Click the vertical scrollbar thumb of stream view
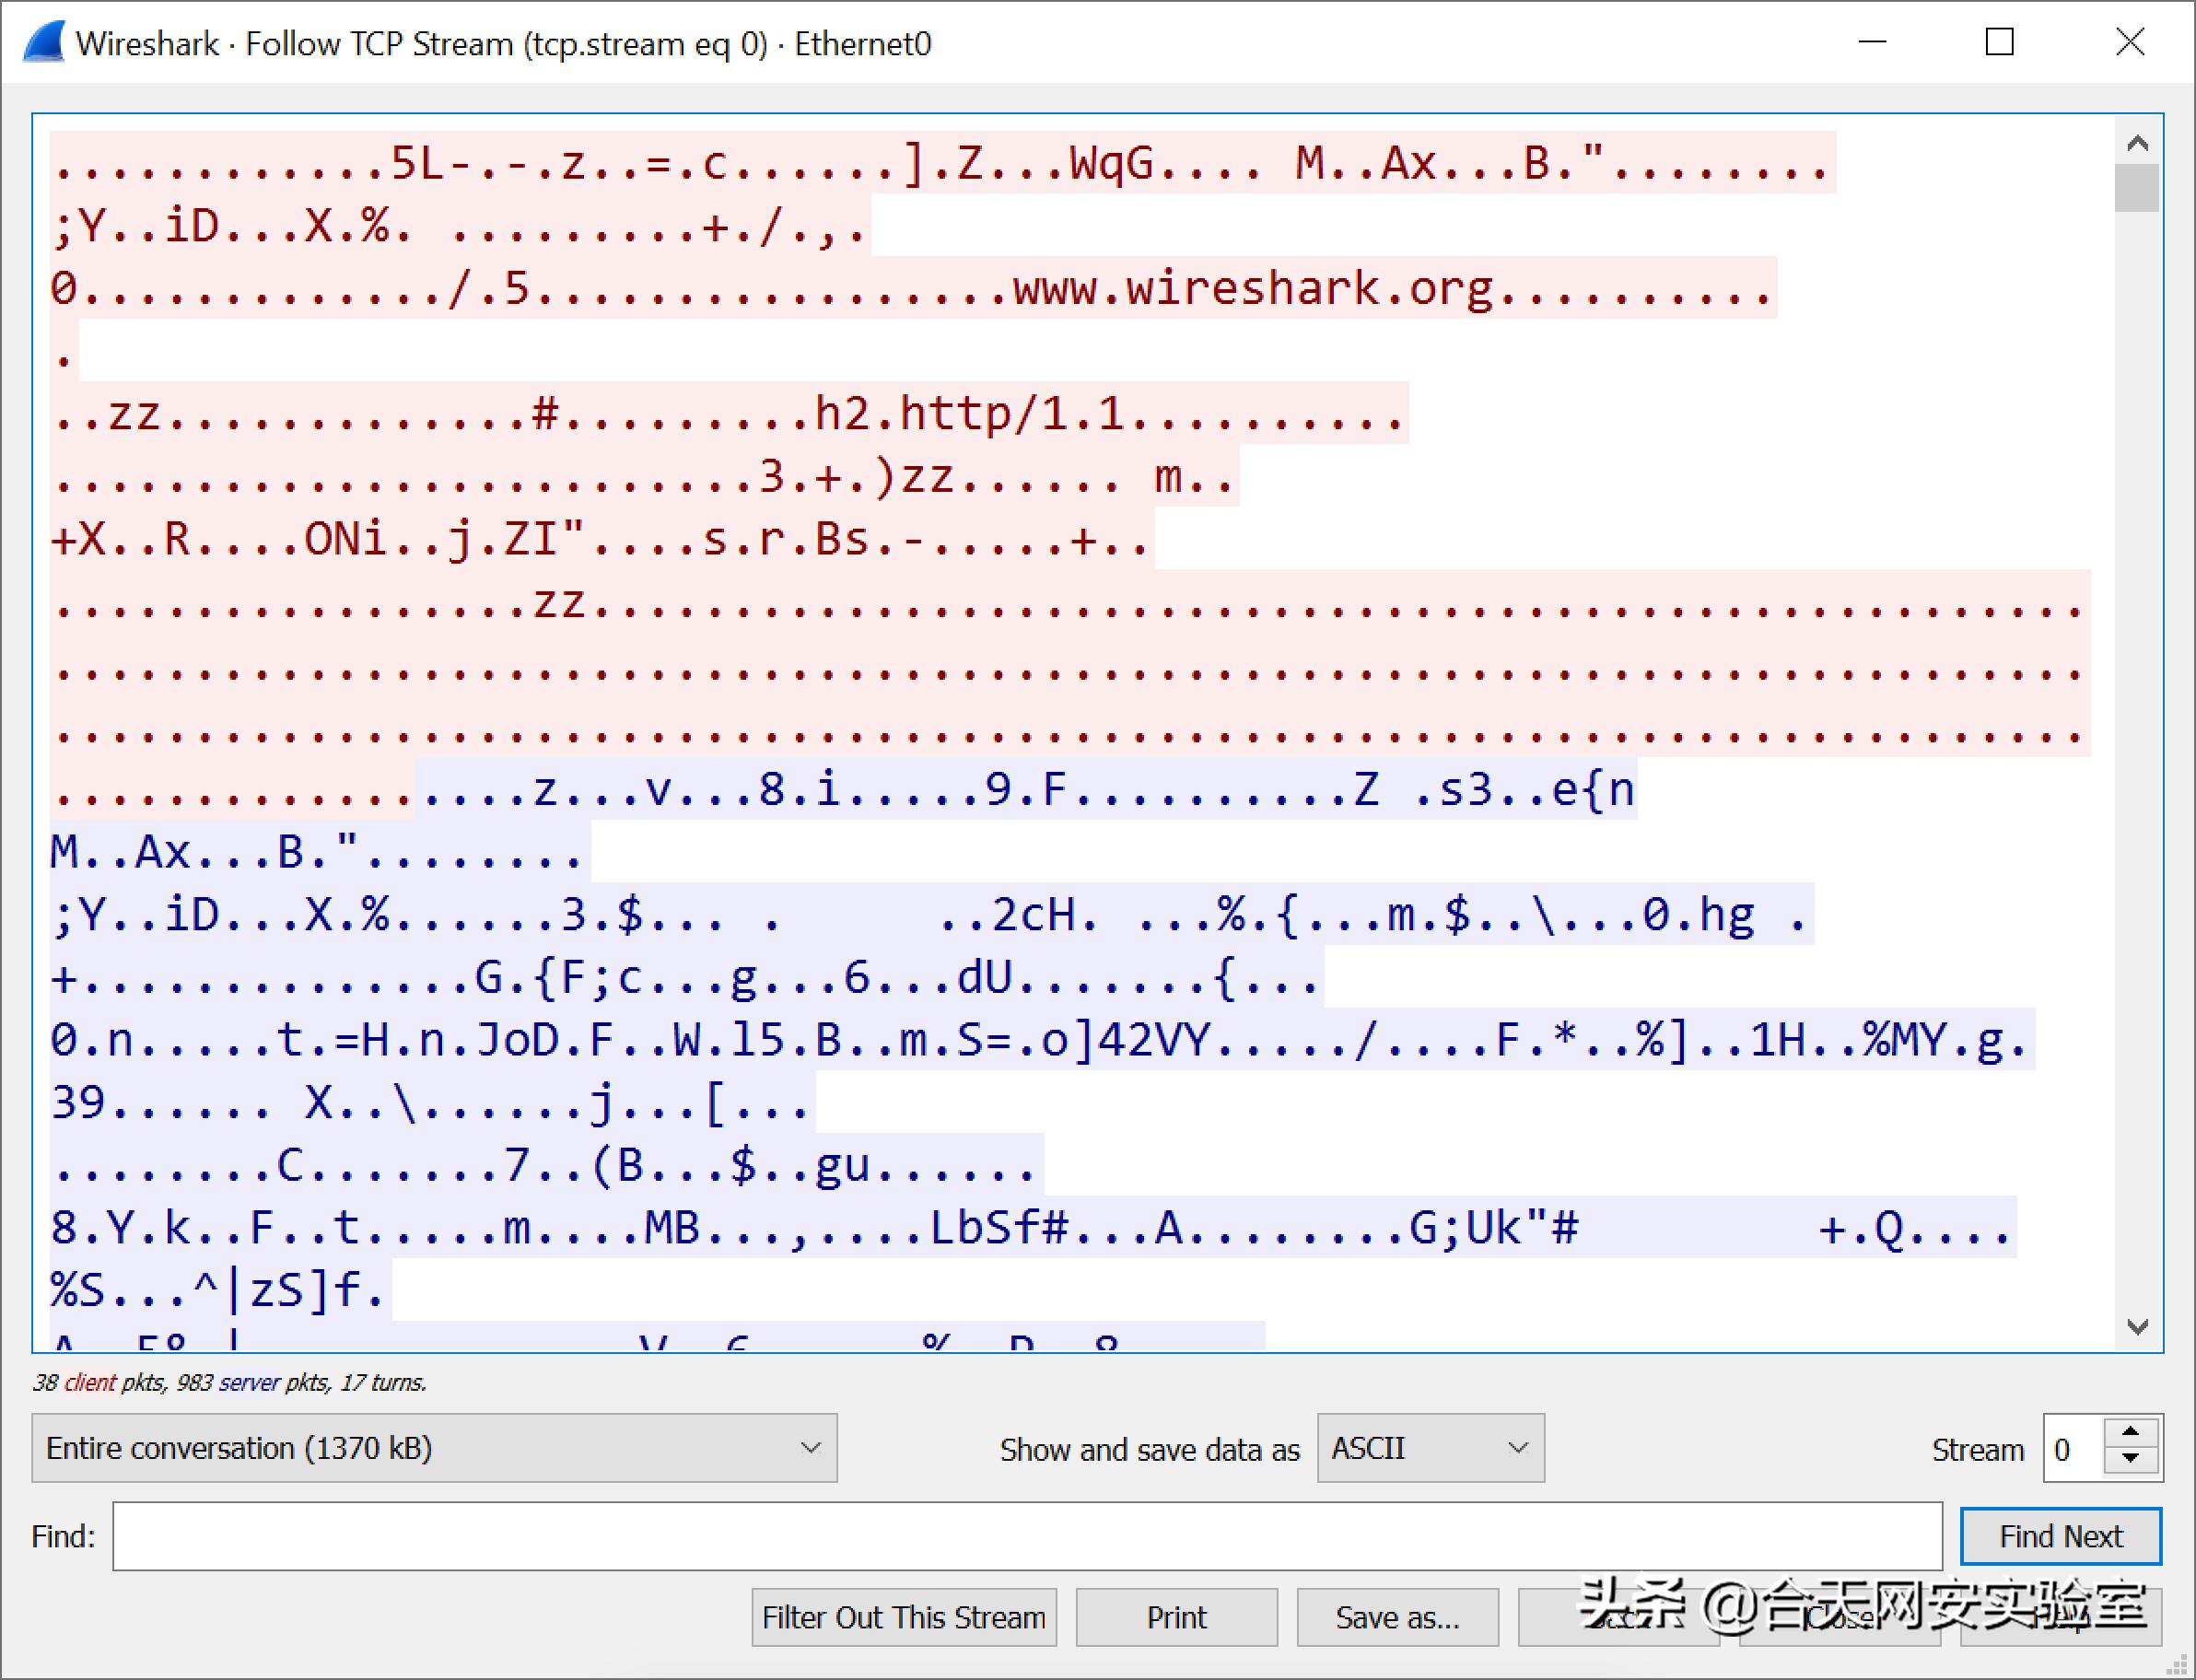 (2137, 188)
